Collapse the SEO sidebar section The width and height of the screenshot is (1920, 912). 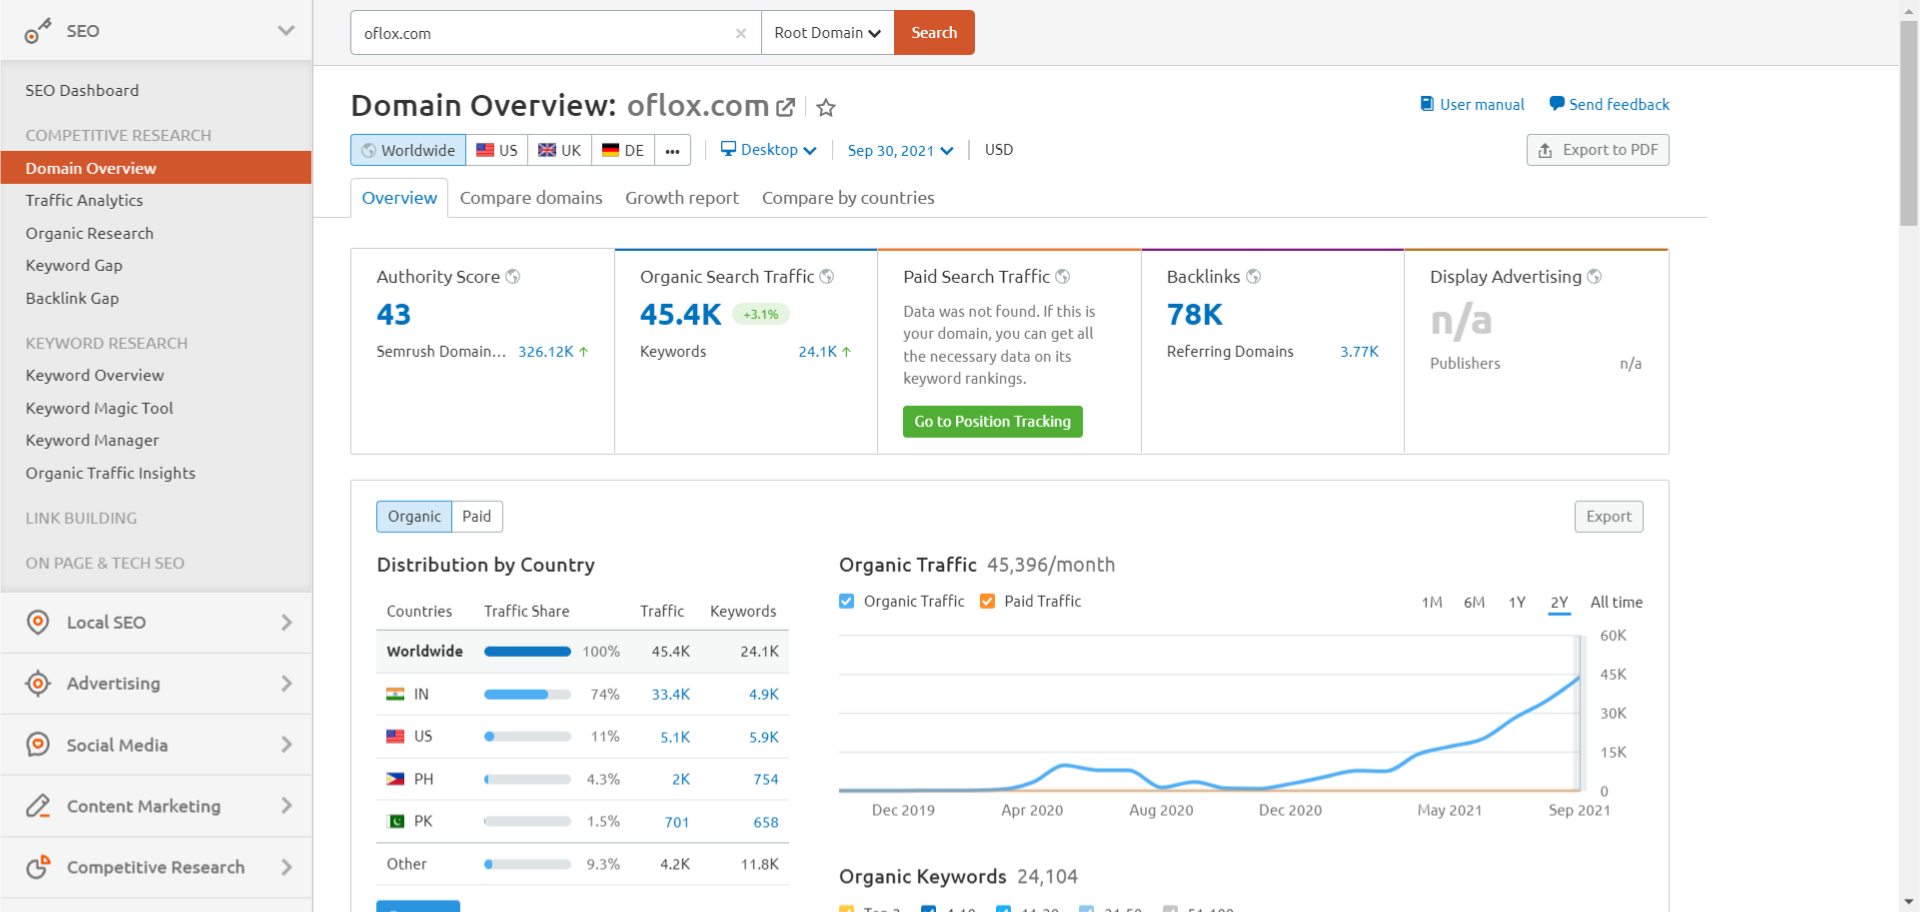point(286,30)
